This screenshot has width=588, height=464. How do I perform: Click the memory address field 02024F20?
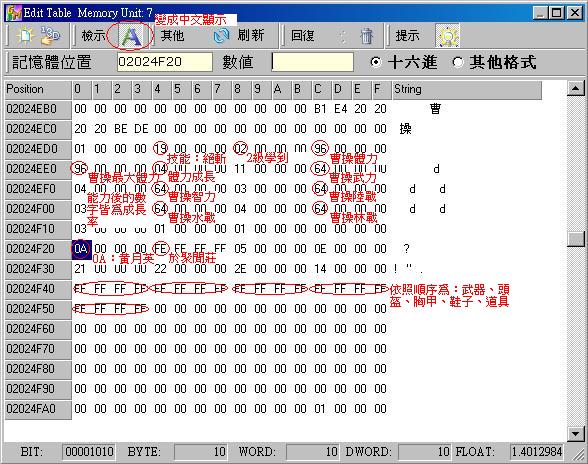(x=165, y=62)
